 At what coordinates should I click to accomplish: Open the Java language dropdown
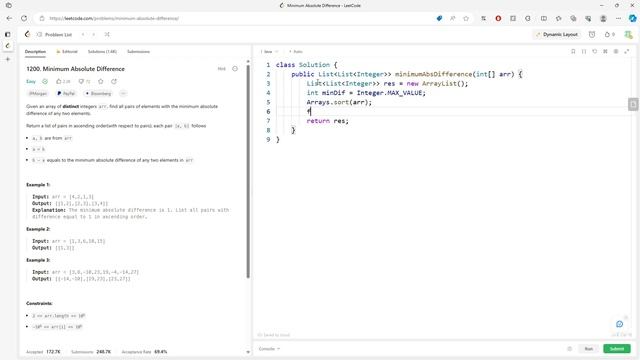pyautogui.click(x=269, y=52)
